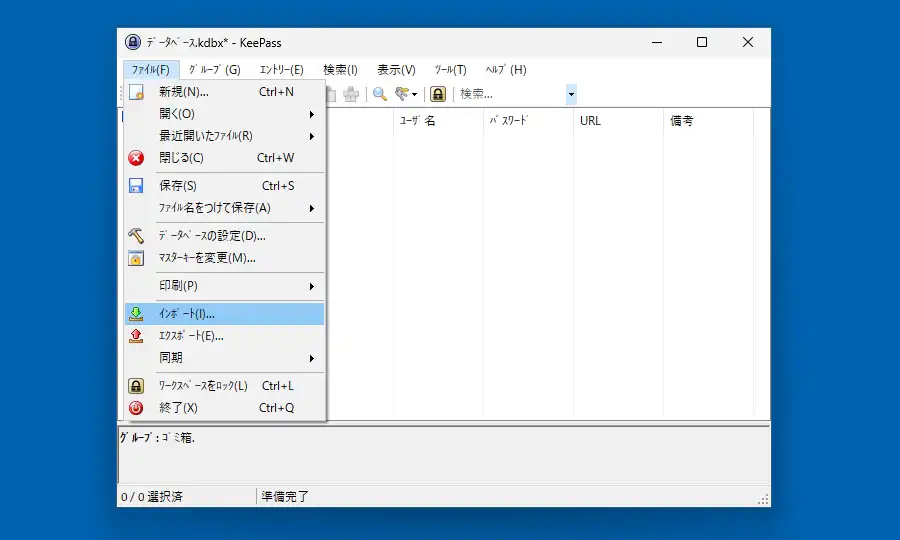Click the 新規(N)... new database entry
The width and height of the screenshot is (900, 540).
click(x=224, y=92)
